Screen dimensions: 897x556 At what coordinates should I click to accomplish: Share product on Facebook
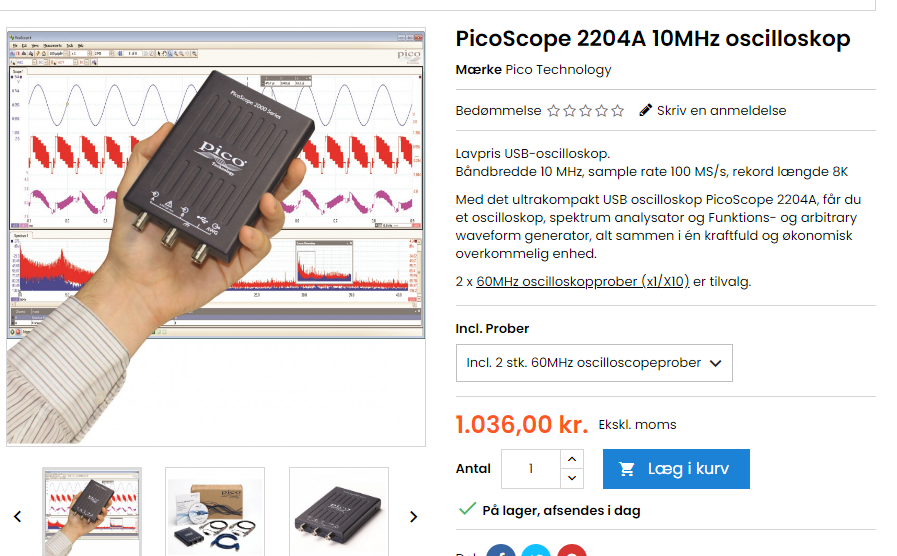tap(501, 550)
